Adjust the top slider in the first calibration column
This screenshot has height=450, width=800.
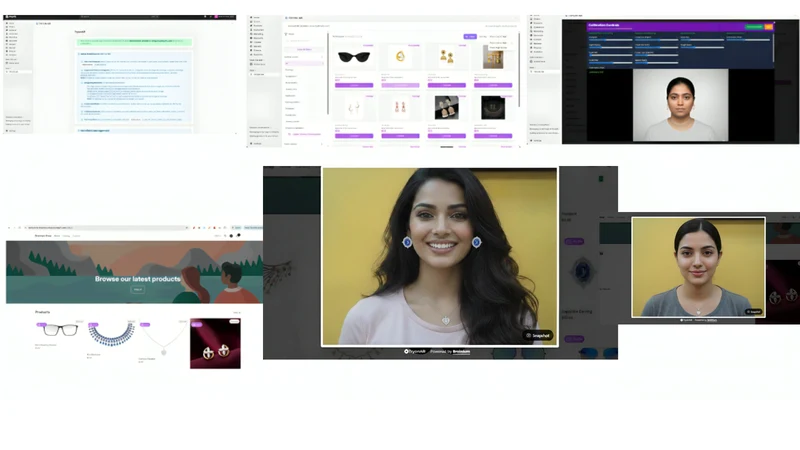pyautogui.click(x=611, y=39)
